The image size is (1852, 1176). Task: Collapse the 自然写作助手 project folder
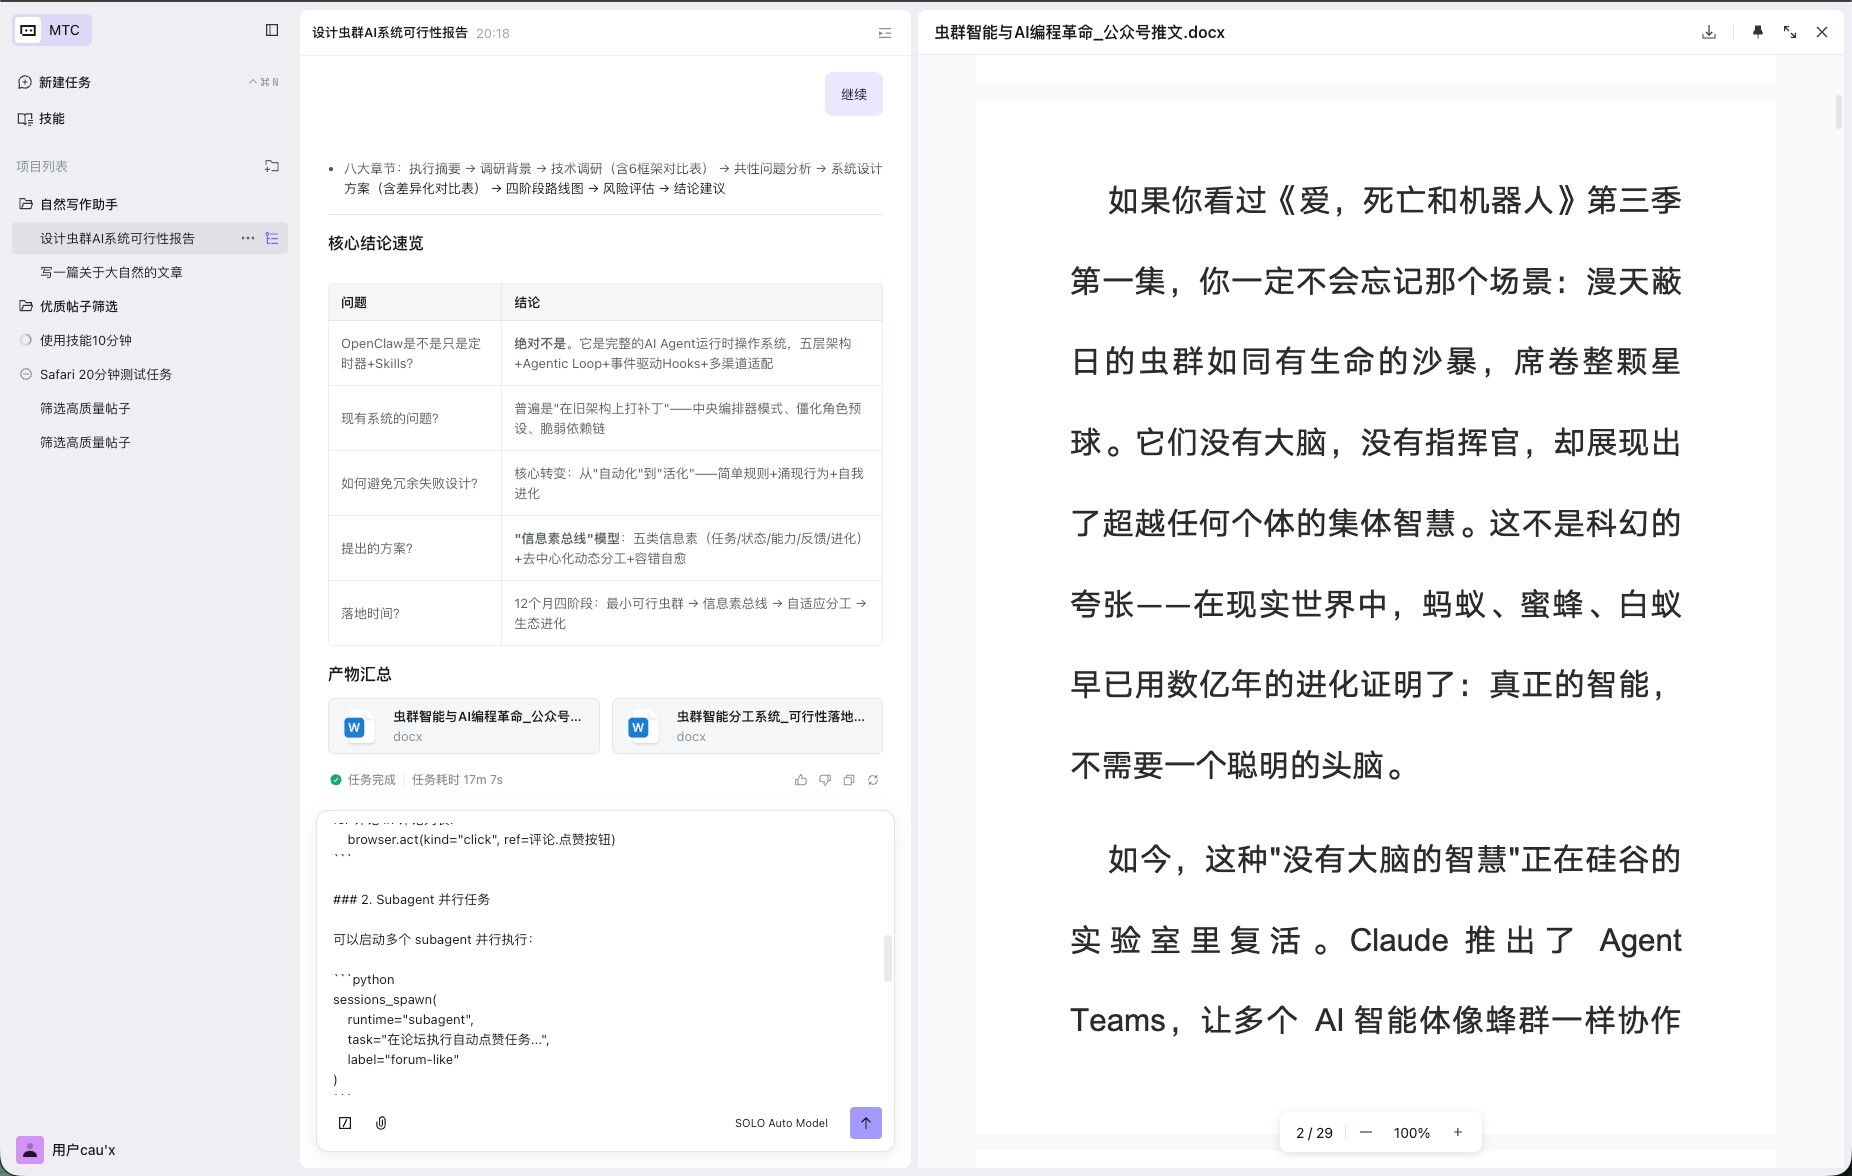tap(26, 204)
